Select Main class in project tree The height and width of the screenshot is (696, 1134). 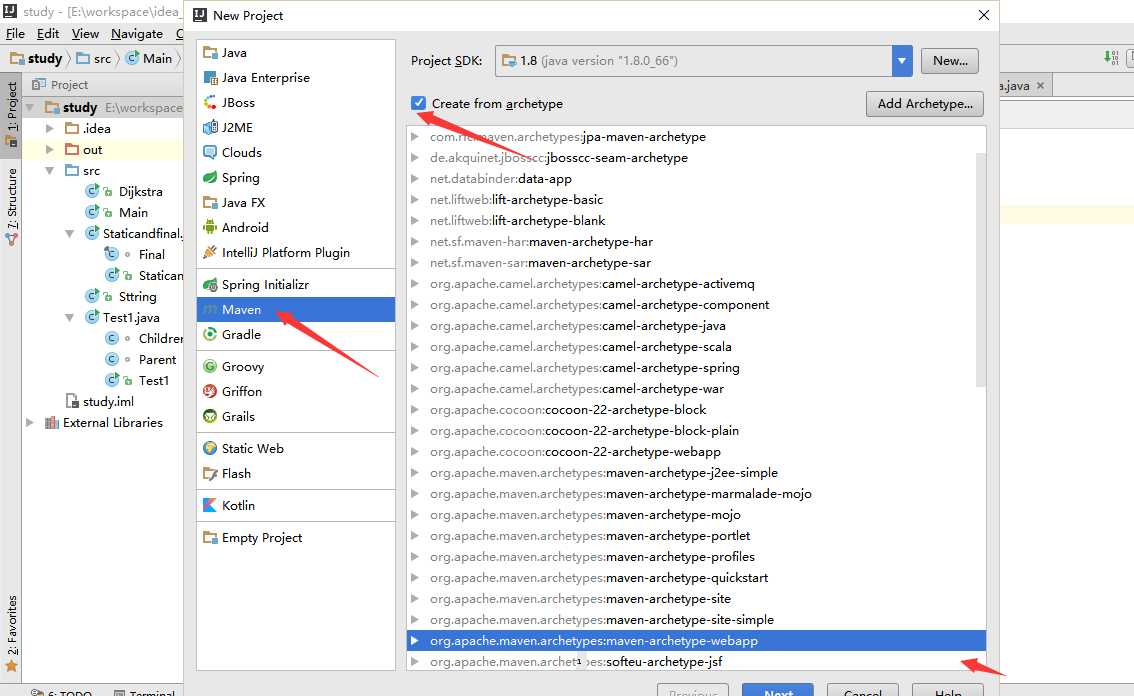133,212
